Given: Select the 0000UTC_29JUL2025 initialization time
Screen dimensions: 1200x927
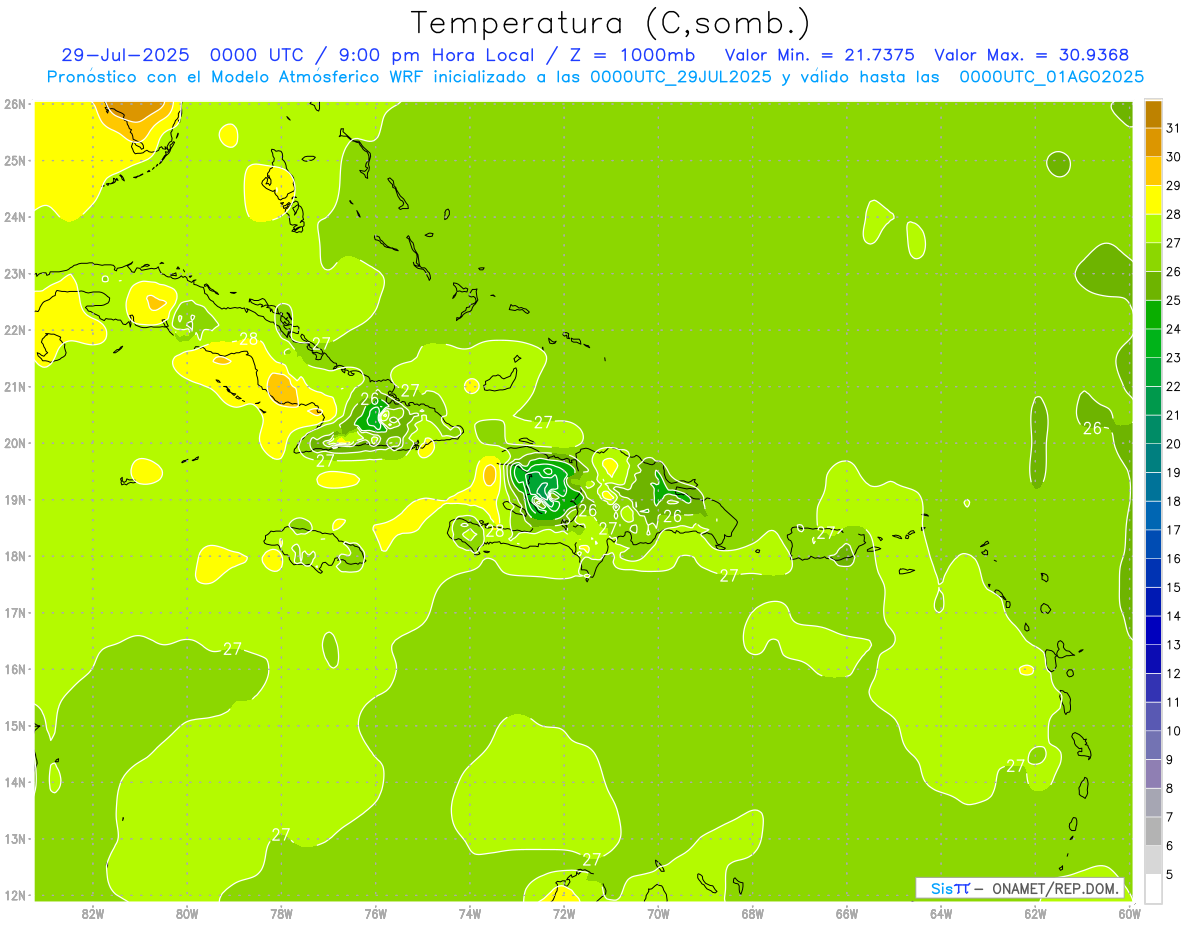Looking at the screenshot, I should (x=681, y=77).
